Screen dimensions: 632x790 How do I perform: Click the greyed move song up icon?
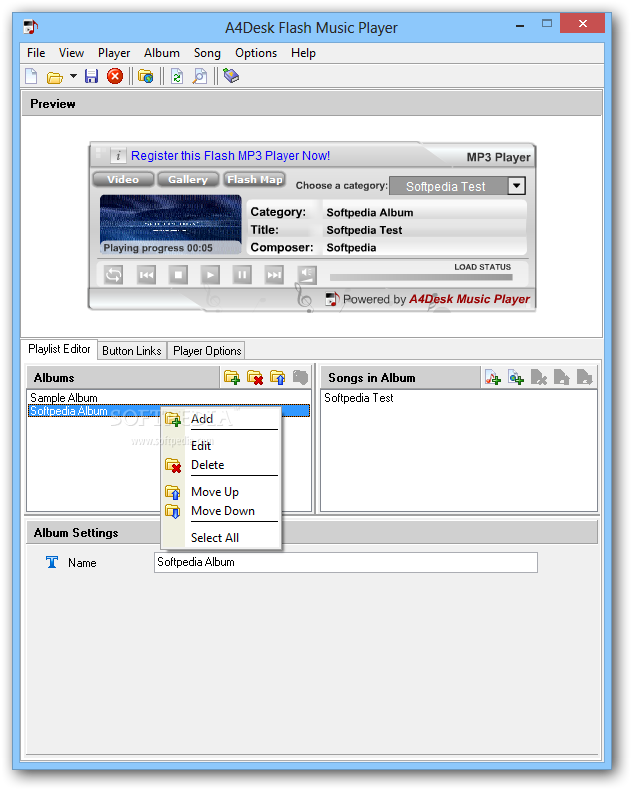[561, 377]
